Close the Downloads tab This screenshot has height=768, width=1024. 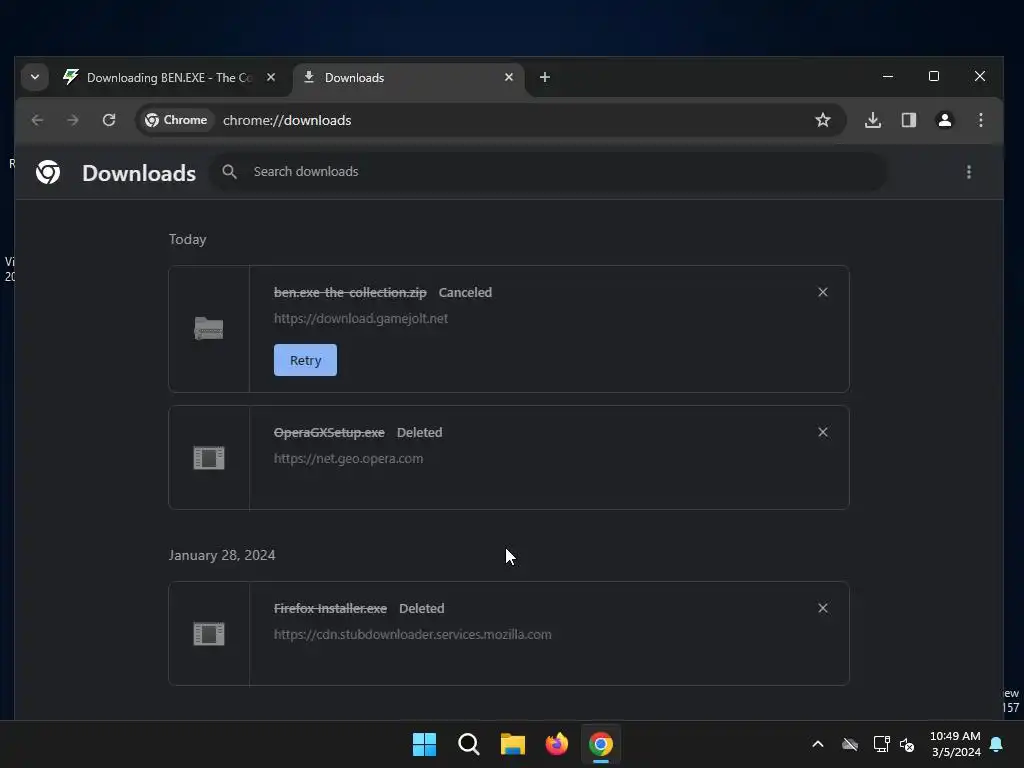(509, 77)
